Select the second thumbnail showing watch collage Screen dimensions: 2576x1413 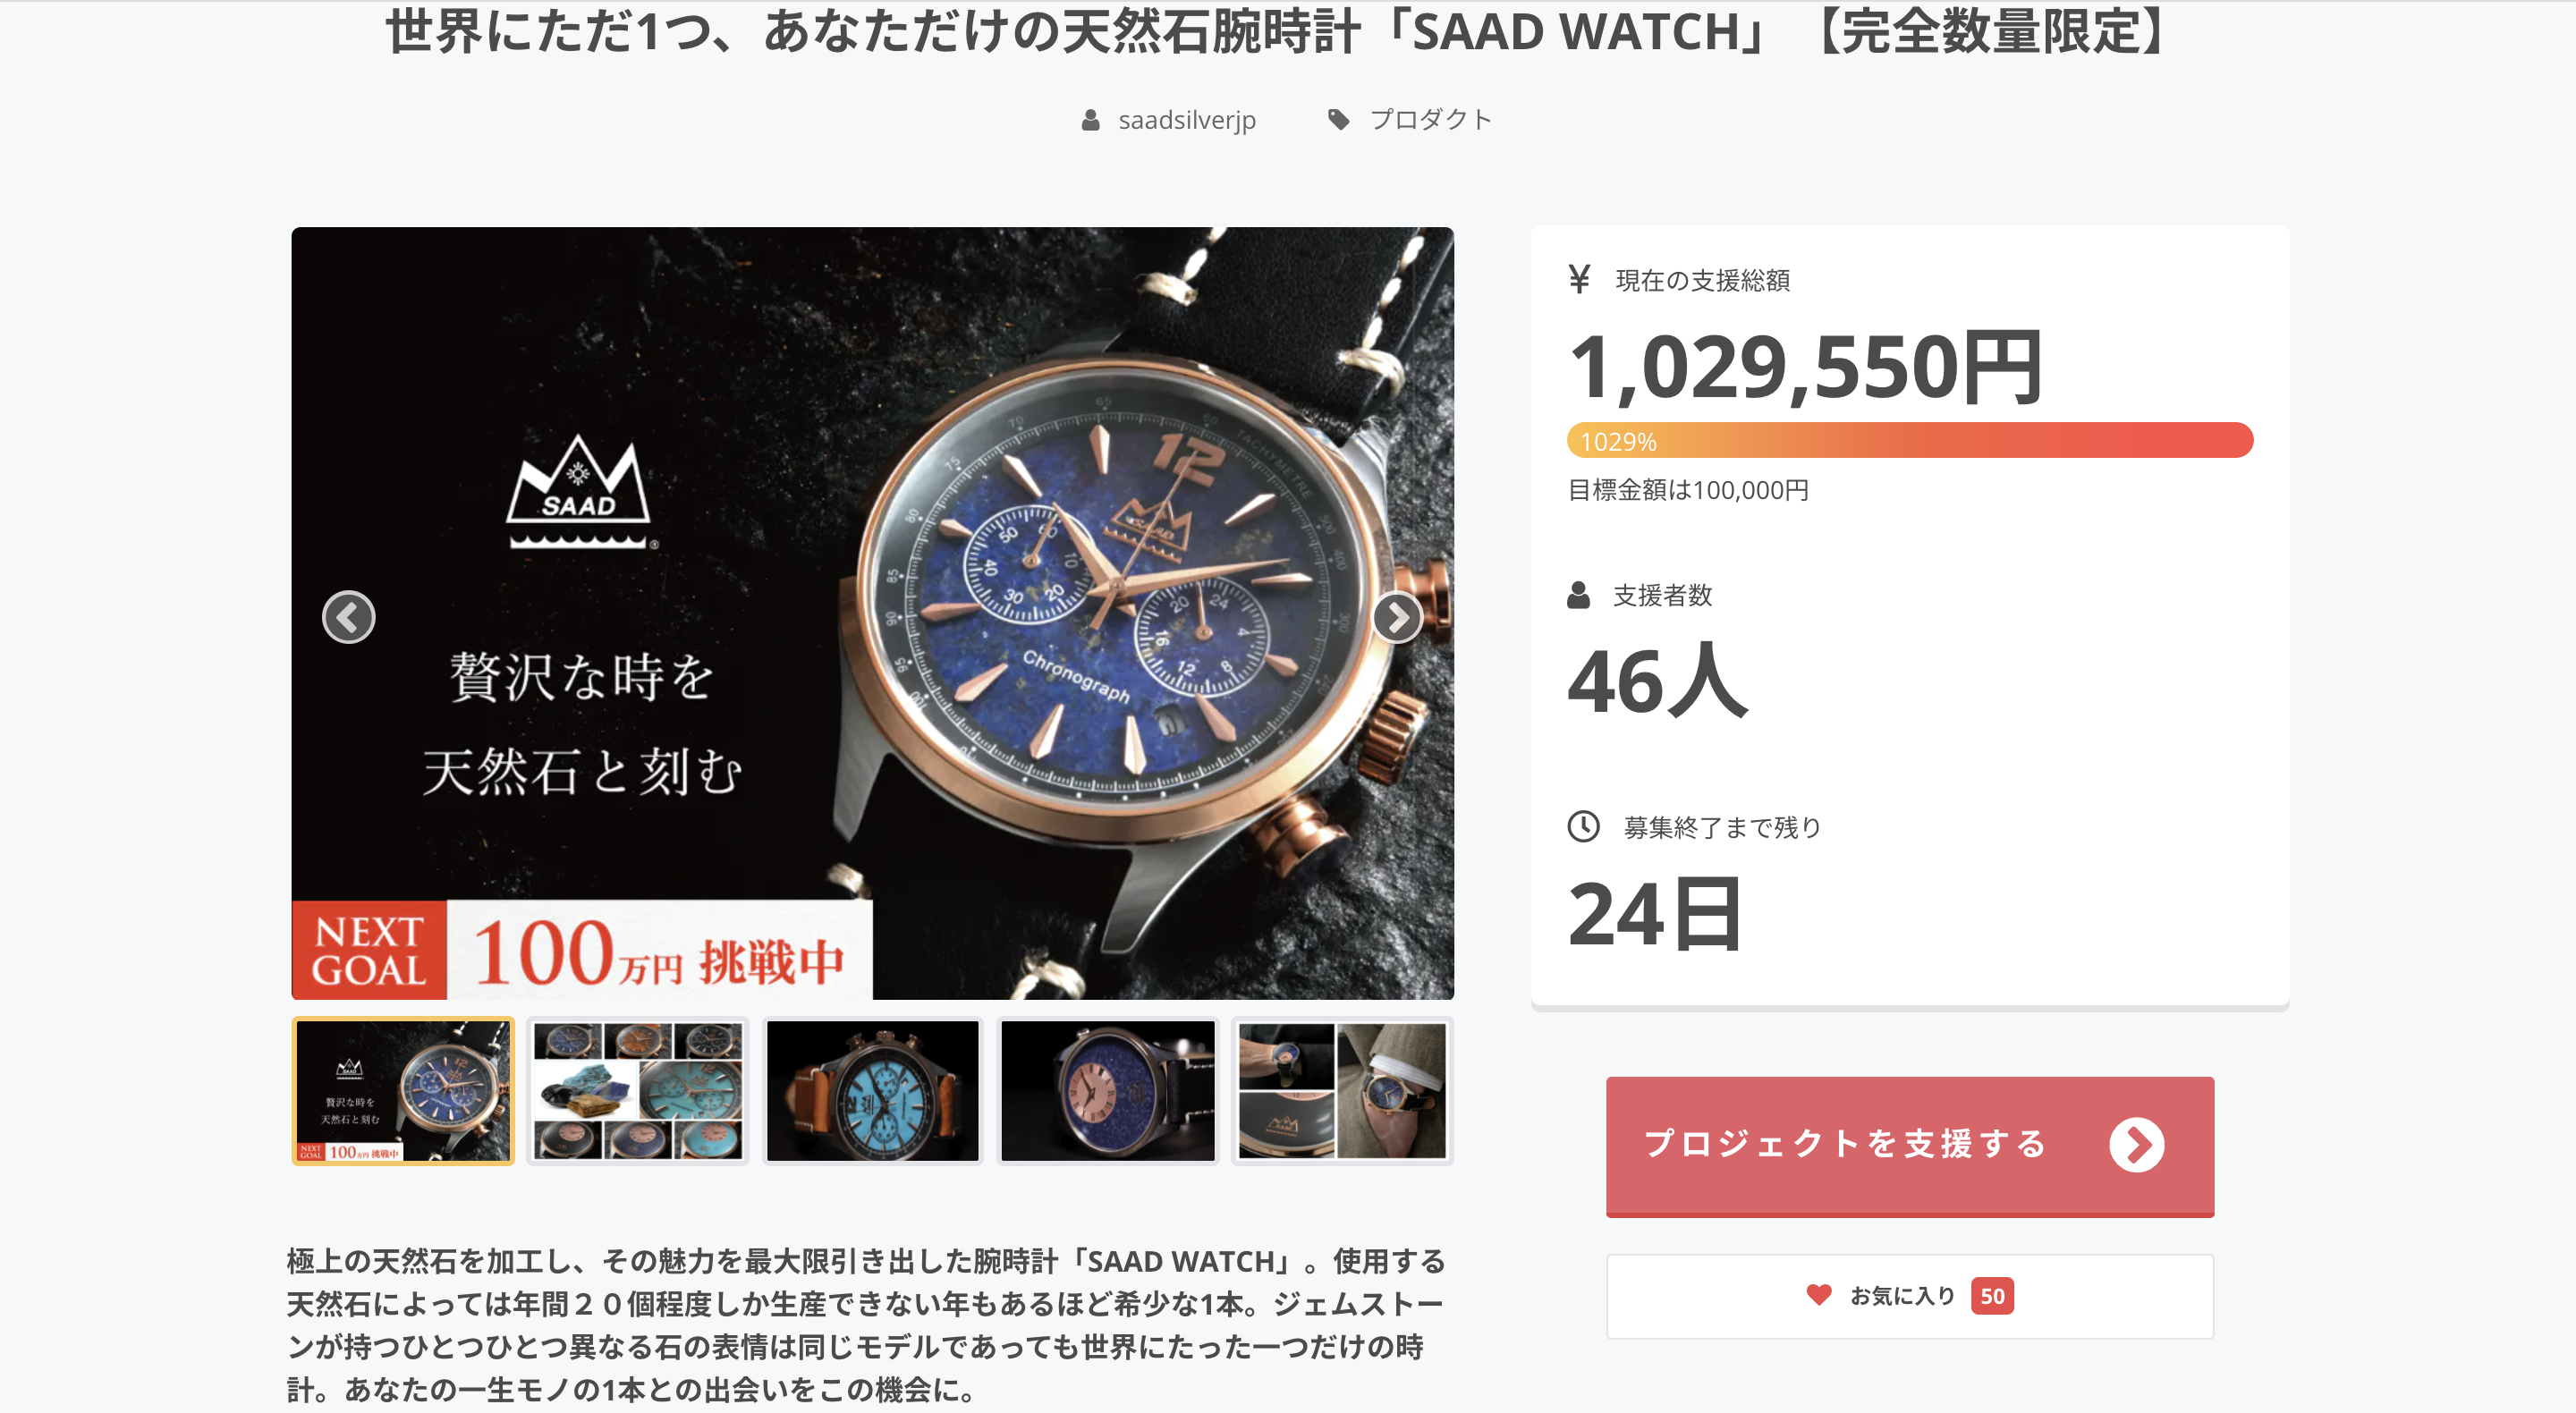click(x=638, y=1091)
